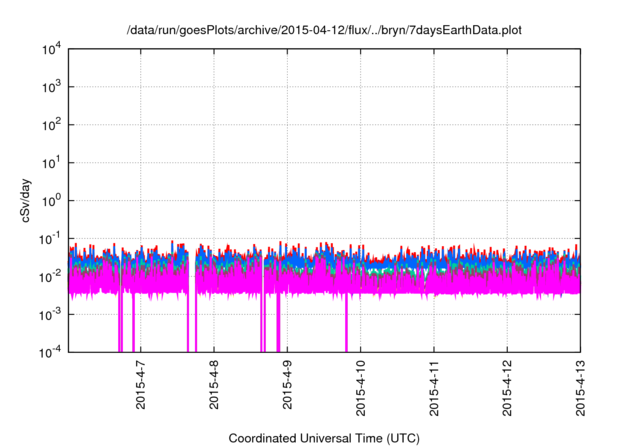Click the 10^-1 y-axis tick label
The width and height of the screenshot is (640, 448).
click(x=50, y=238)
